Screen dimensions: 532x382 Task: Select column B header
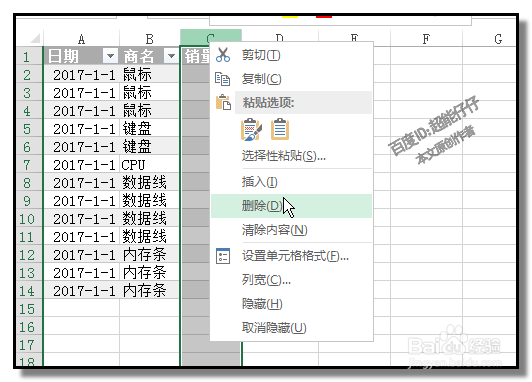(150, 38)
